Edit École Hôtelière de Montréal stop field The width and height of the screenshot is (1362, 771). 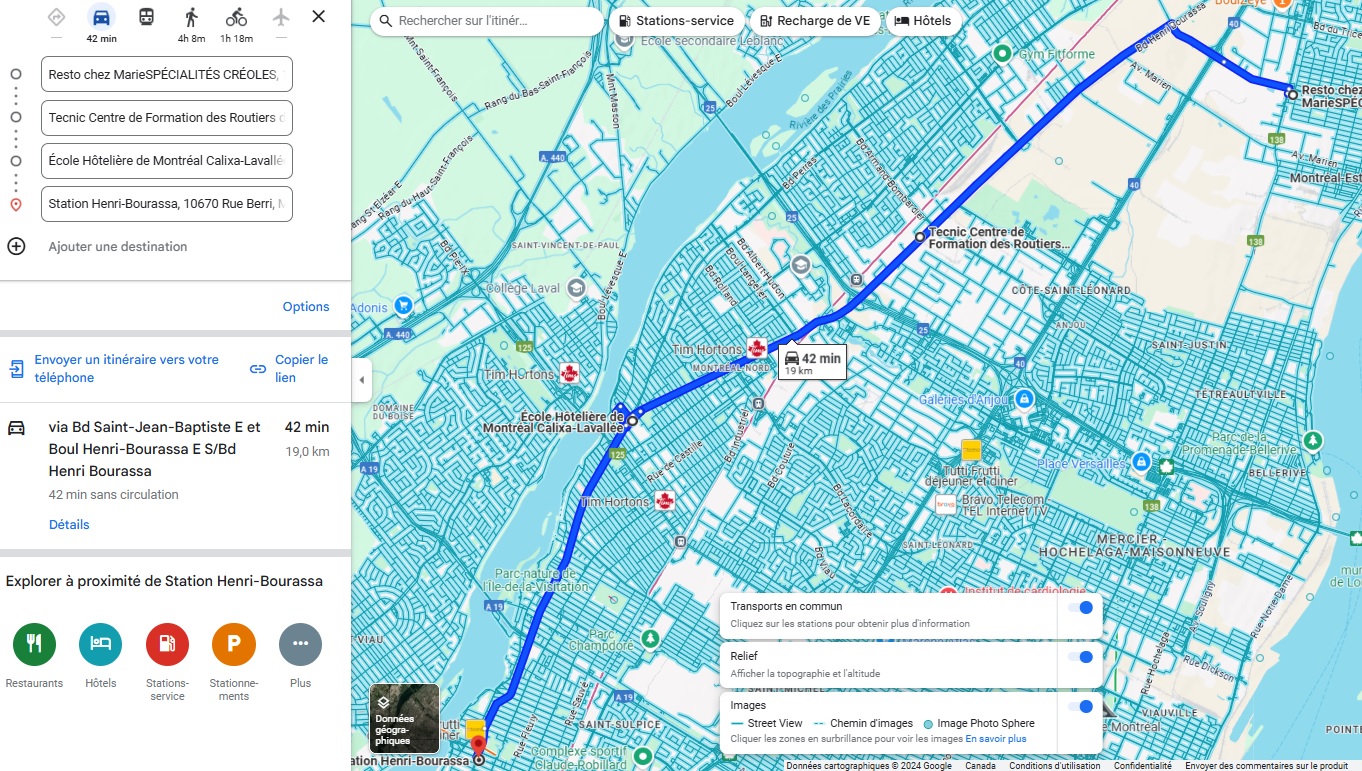(167, 161)
